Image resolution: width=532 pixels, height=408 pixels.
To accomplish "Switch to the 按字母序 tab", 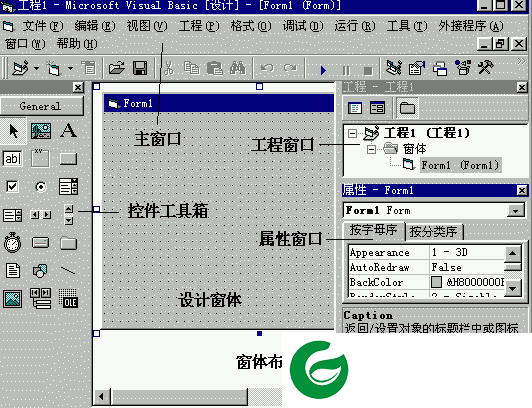I will [374, 230].
